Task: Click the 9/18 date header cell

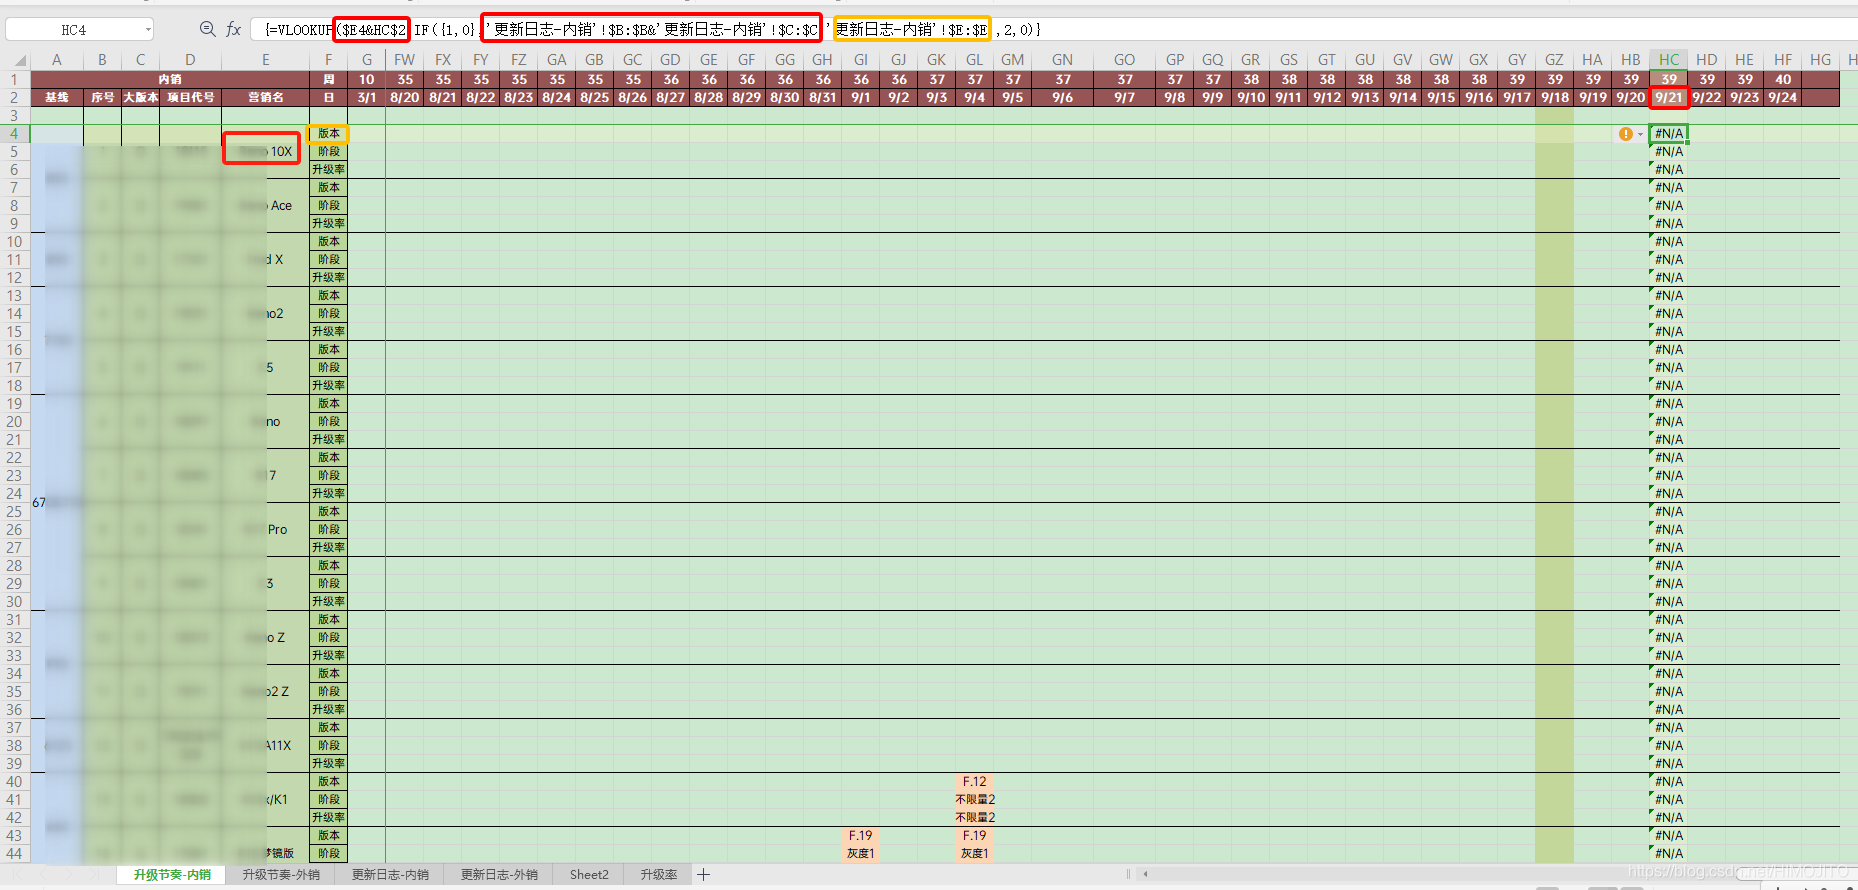Action: [1555, 98]
